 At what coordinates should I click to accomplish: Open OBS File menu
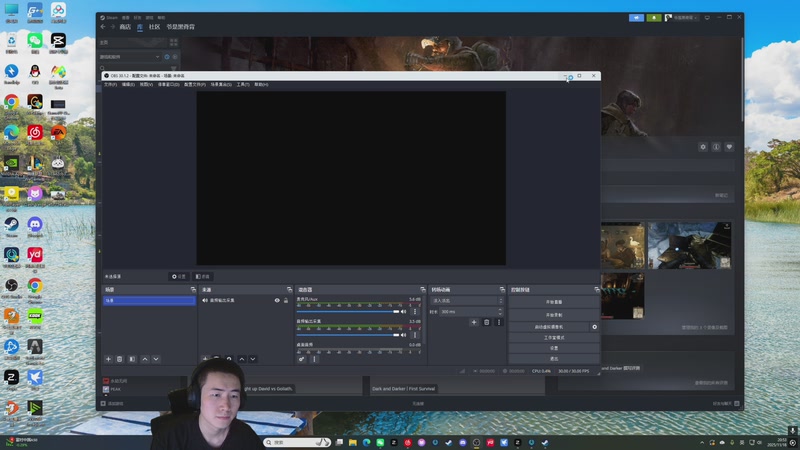111,85
